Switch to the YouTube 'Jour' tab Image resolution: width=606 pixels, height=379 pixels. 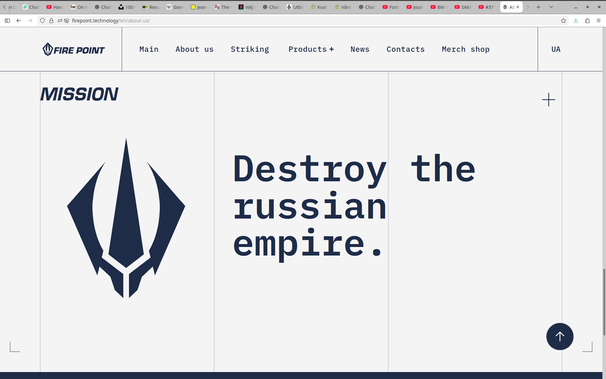[x=414, y=7]
